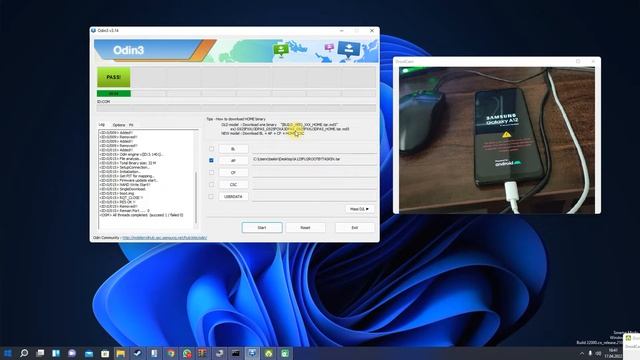Open Microsoft Store taskbar icon
Viewport: 640px width, 360px height.
click(105, 353)
